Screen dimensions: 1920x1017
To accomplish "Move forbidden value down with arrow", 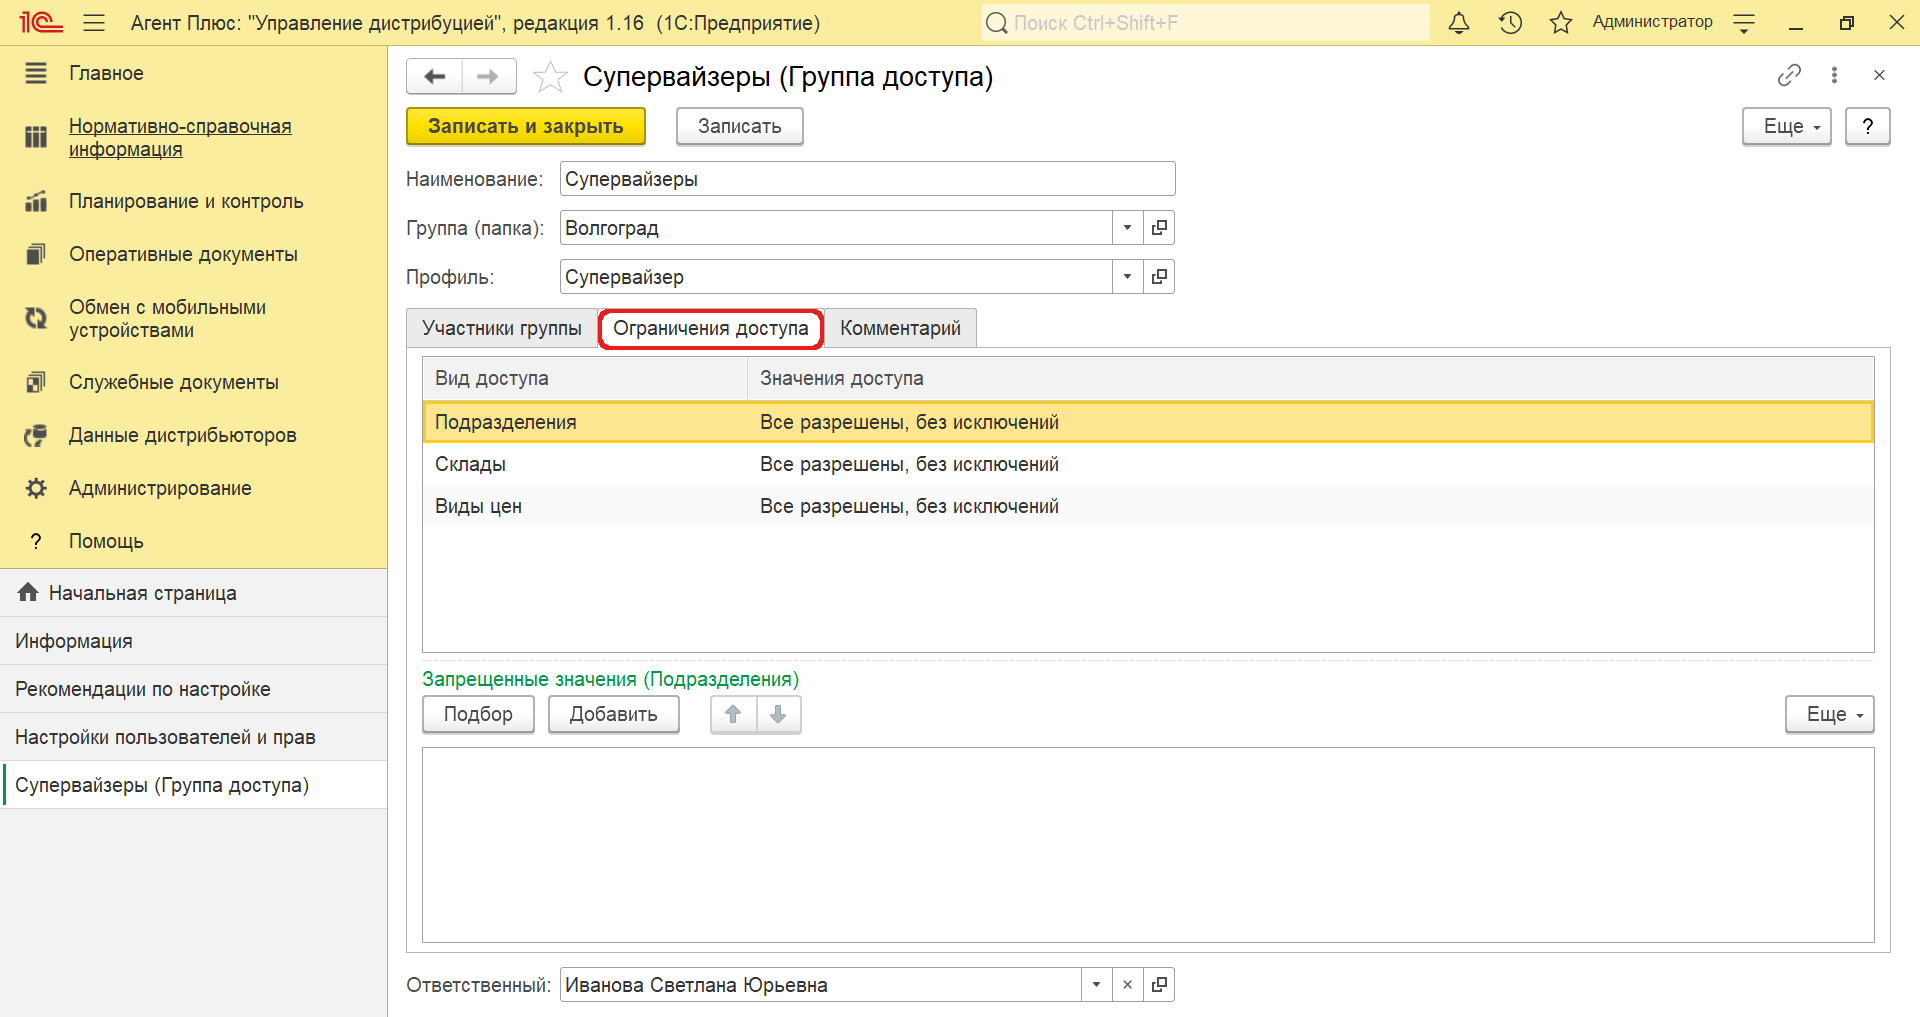I will 778,714.
